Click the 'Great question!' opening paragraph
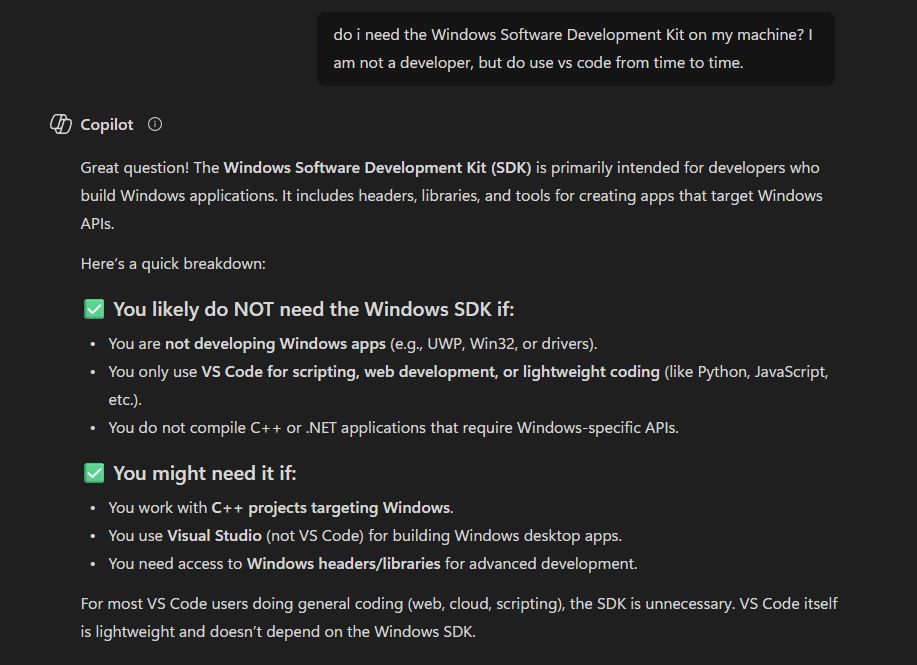This screenshot has width=917, height=665. (450, 195)
